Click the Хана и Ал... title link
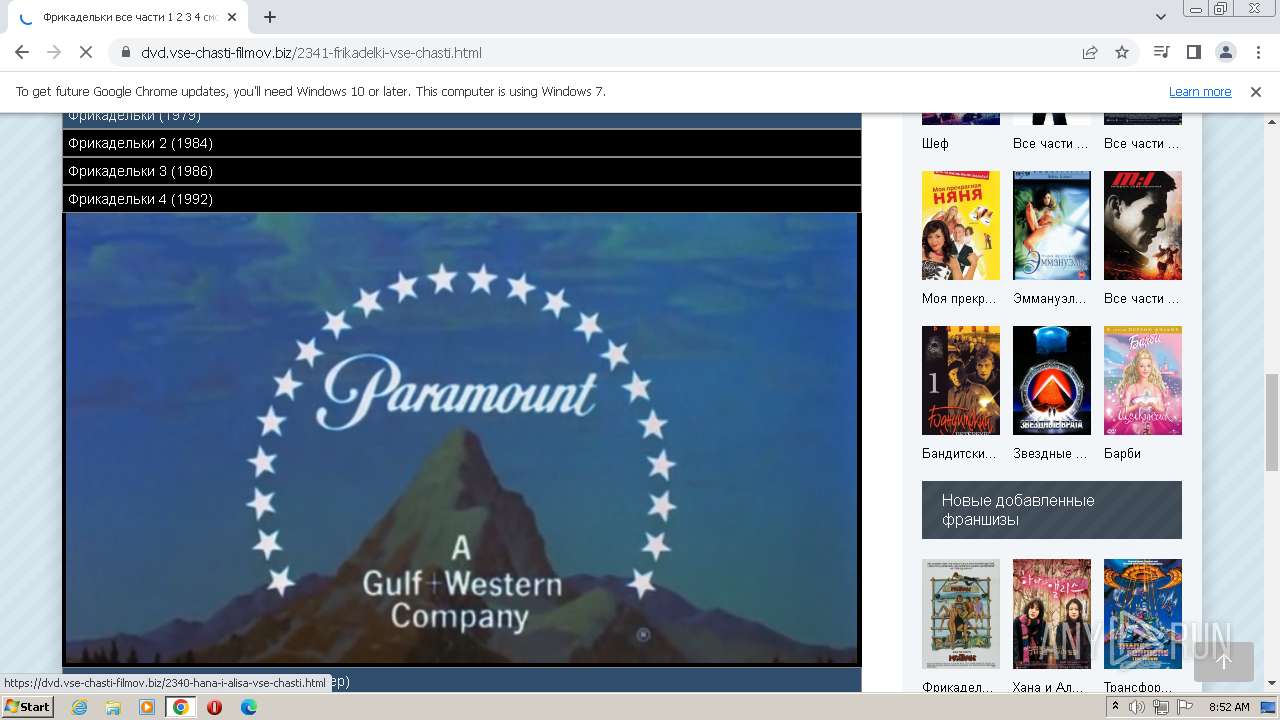This screenshot has width=1280, height=720. (1048, 687)
